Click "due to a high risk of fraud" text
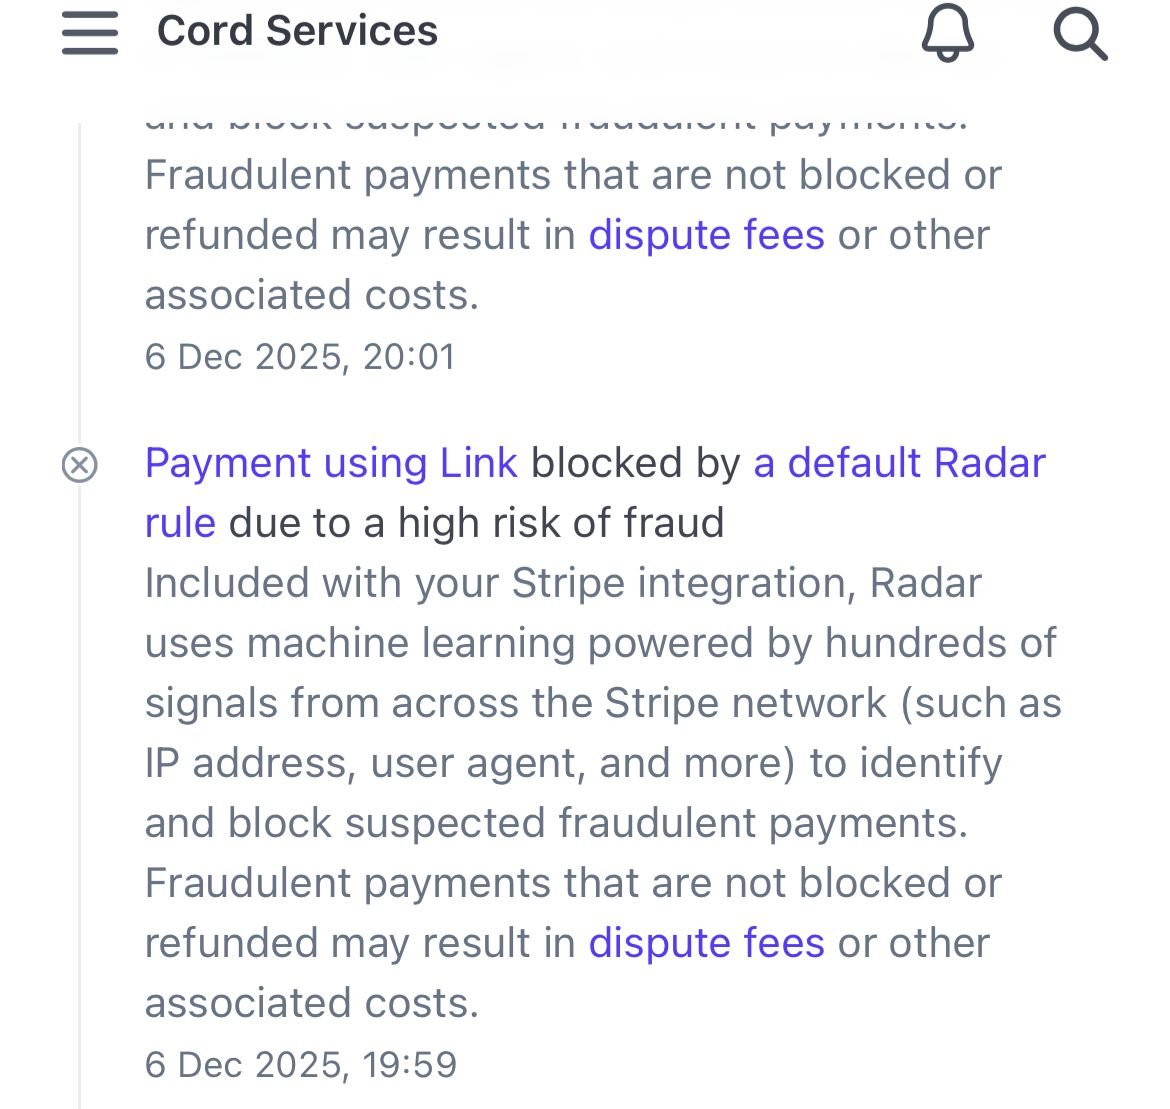 476,523
